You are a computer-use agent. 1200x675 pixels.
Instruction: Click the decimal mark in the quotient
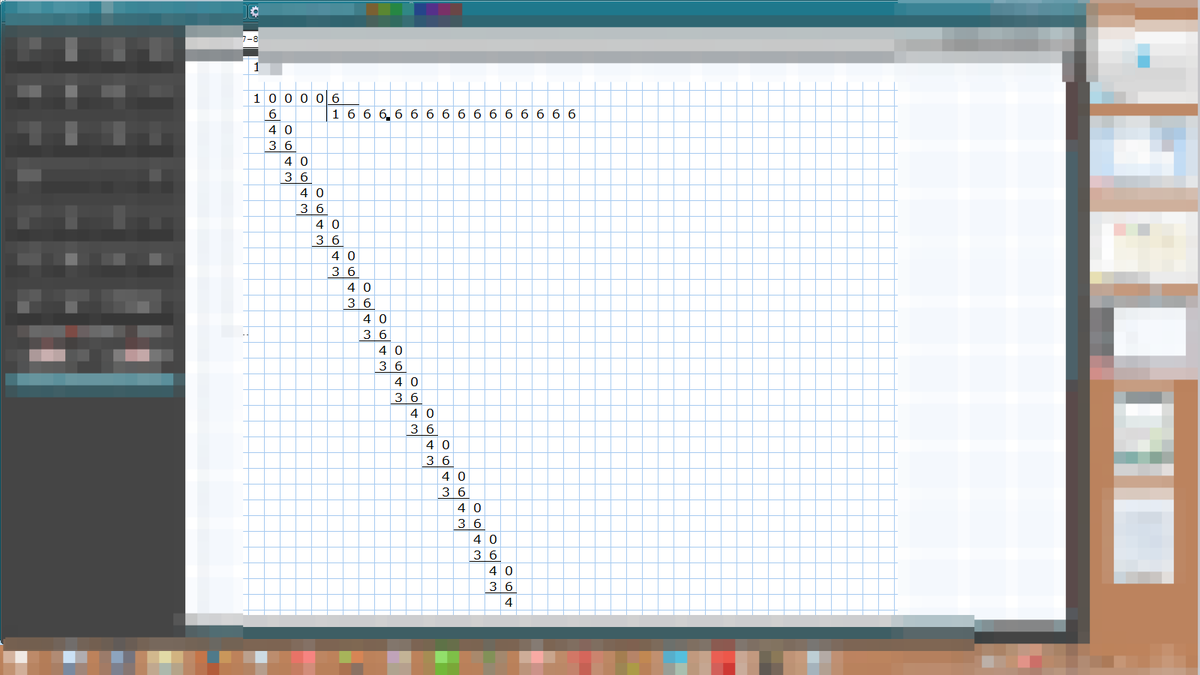(x=388, y=119)
